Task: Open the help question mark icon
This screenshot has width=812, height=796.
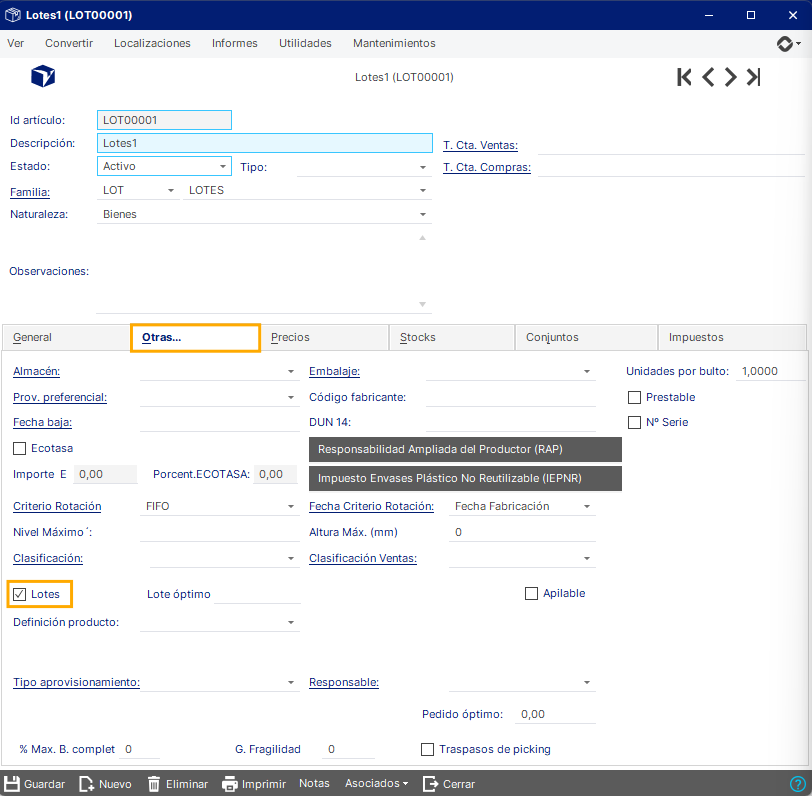Action: [x=798, y=784]
